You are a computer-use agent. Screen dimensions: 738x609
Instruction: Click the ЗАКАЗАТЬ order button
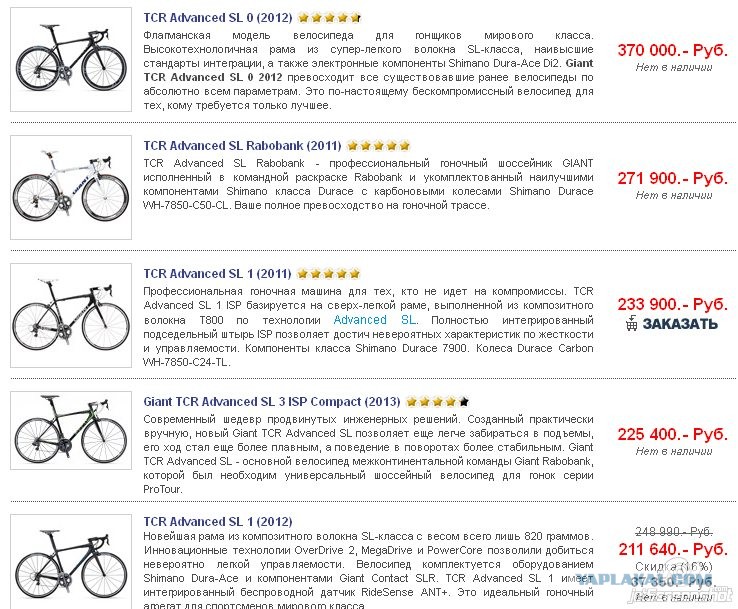tap(672, 323)
